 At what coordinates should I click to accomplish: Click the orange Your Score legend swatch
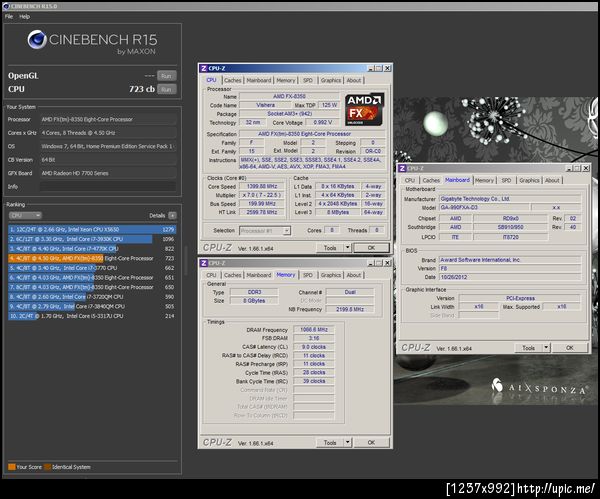point(12,467)
